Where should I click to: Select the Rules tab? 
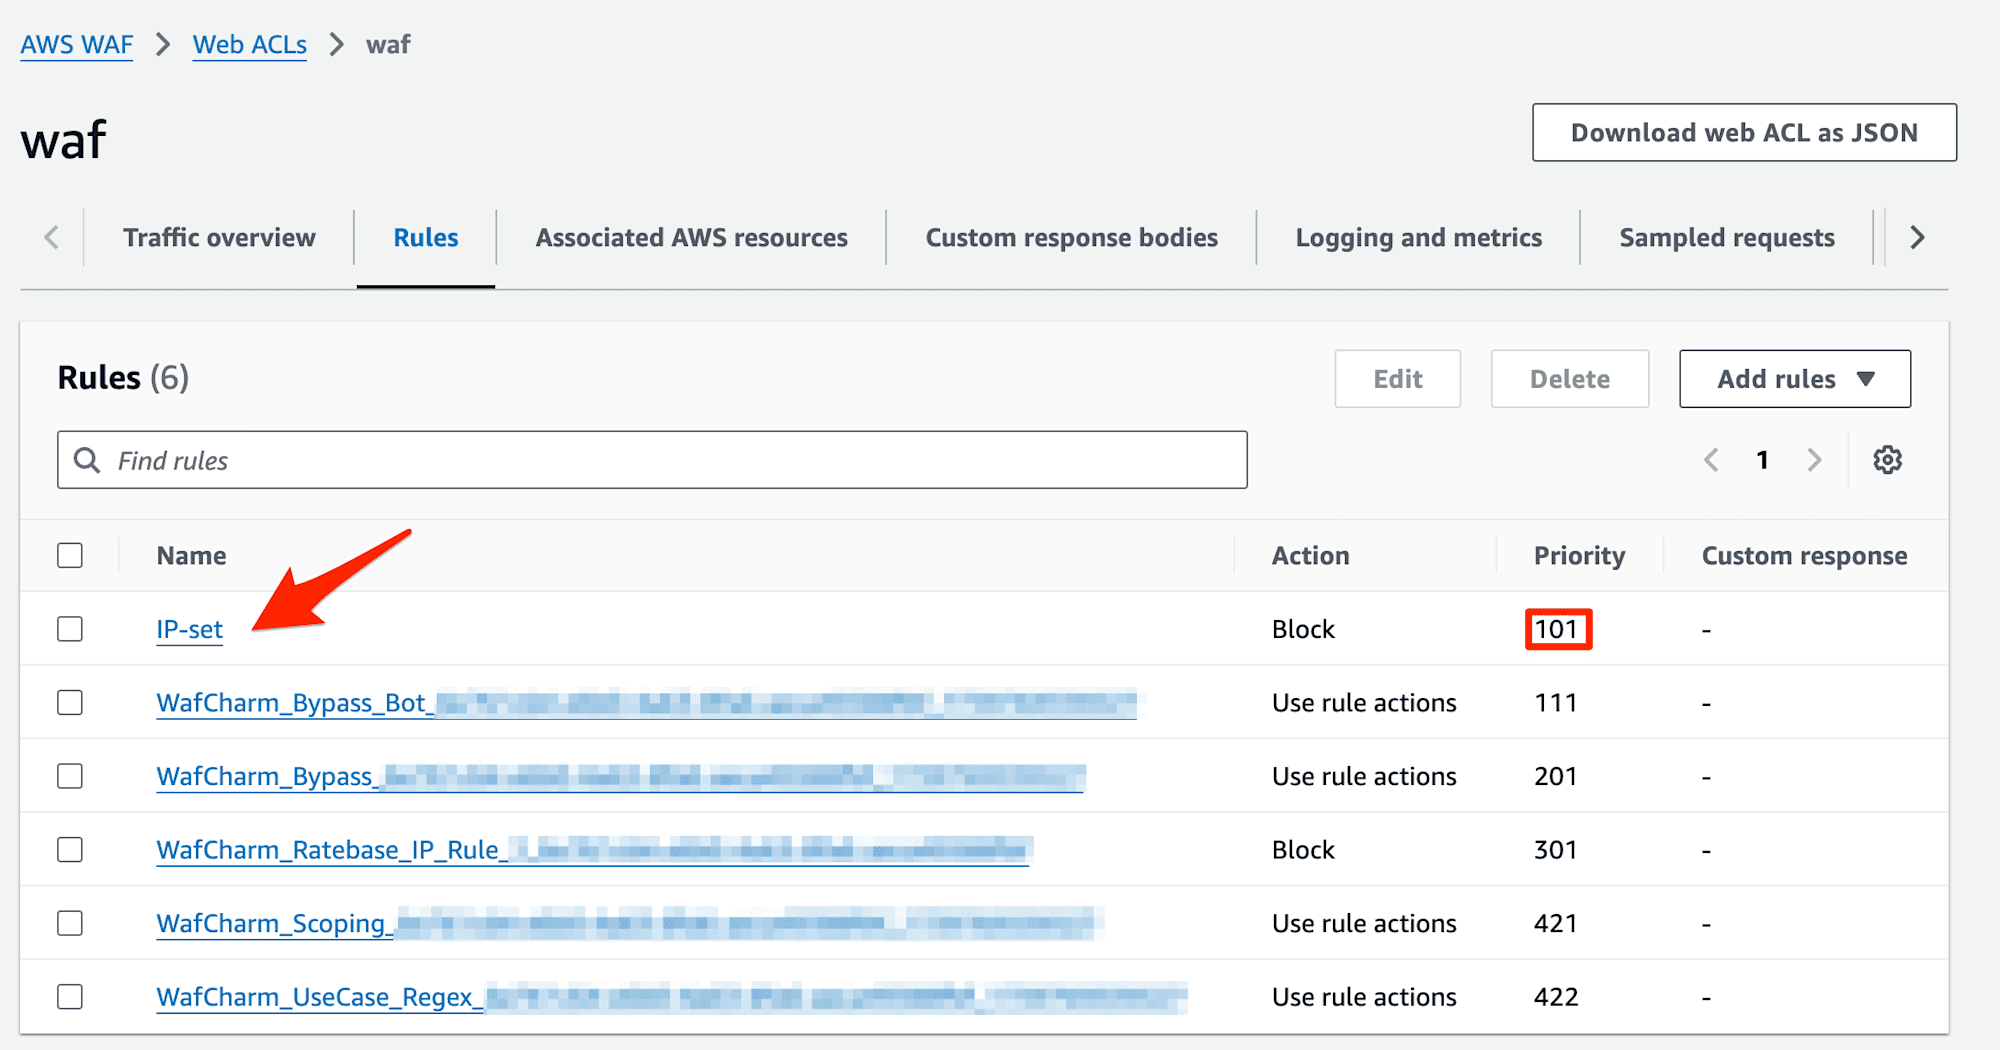[x=426, y=238]
